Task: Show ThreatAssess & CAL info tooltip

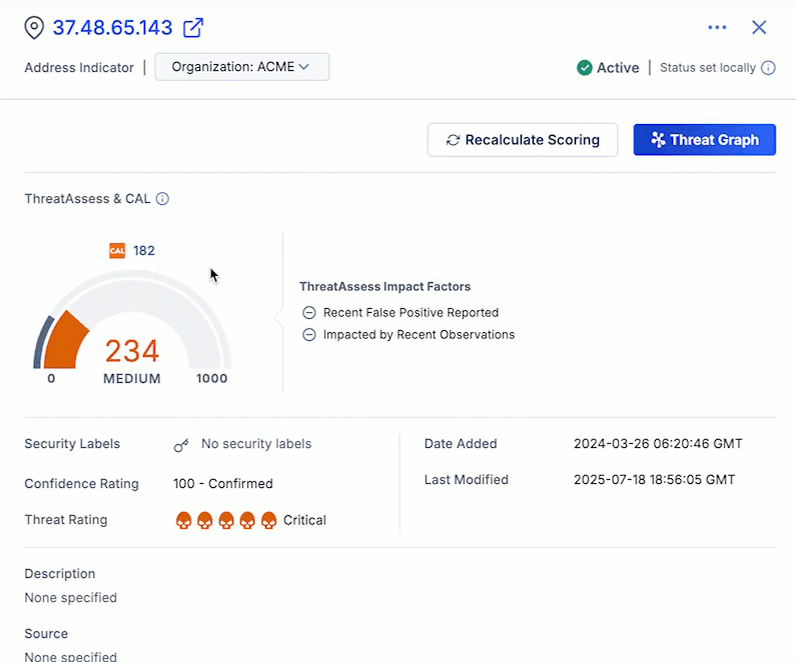Action: (x=162, y=198)
